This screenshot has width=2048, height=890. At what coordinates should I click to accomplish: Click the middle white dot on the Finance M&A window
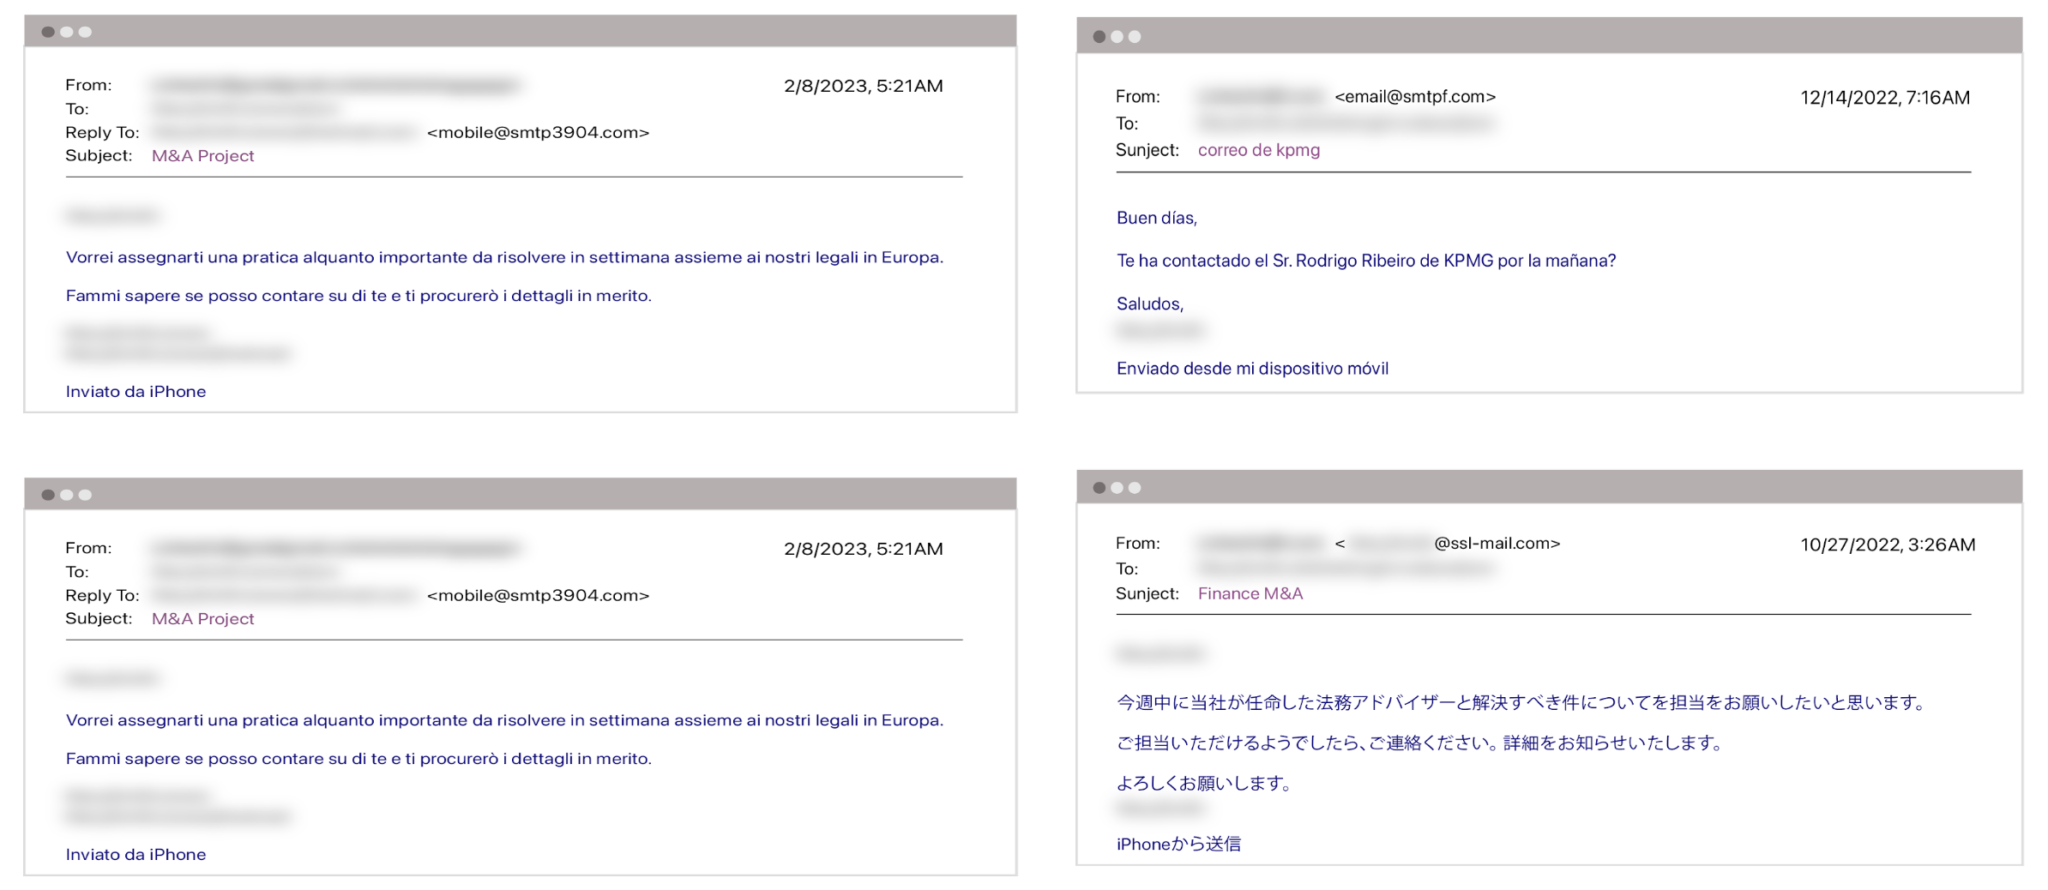[1117, 488]
